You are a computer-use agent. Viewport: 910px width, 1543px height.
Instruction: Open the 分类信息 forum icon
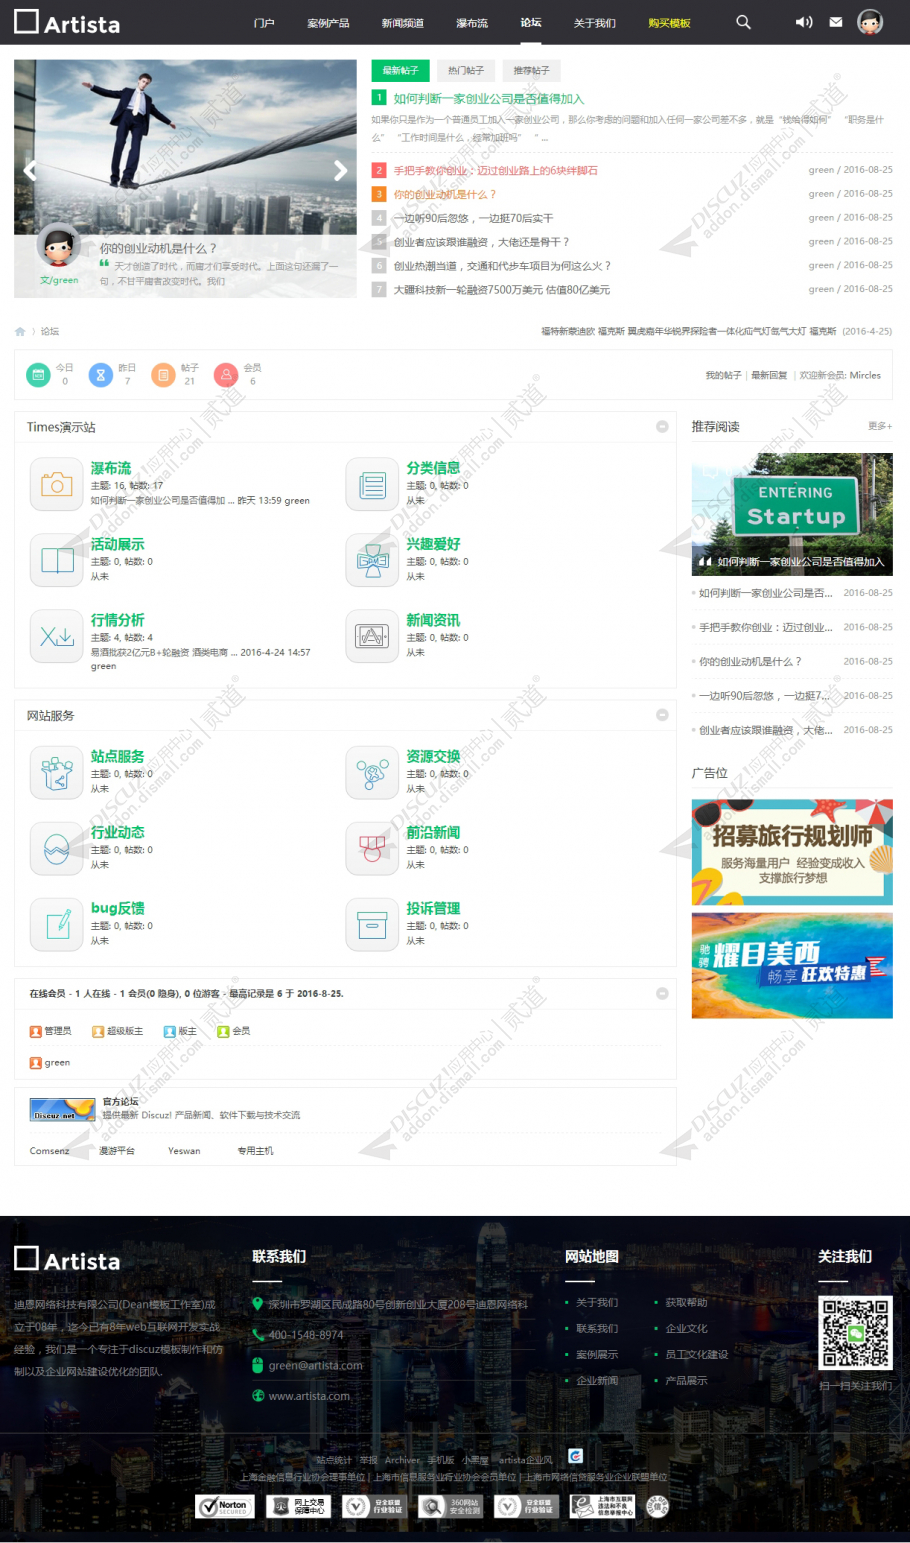372,484
